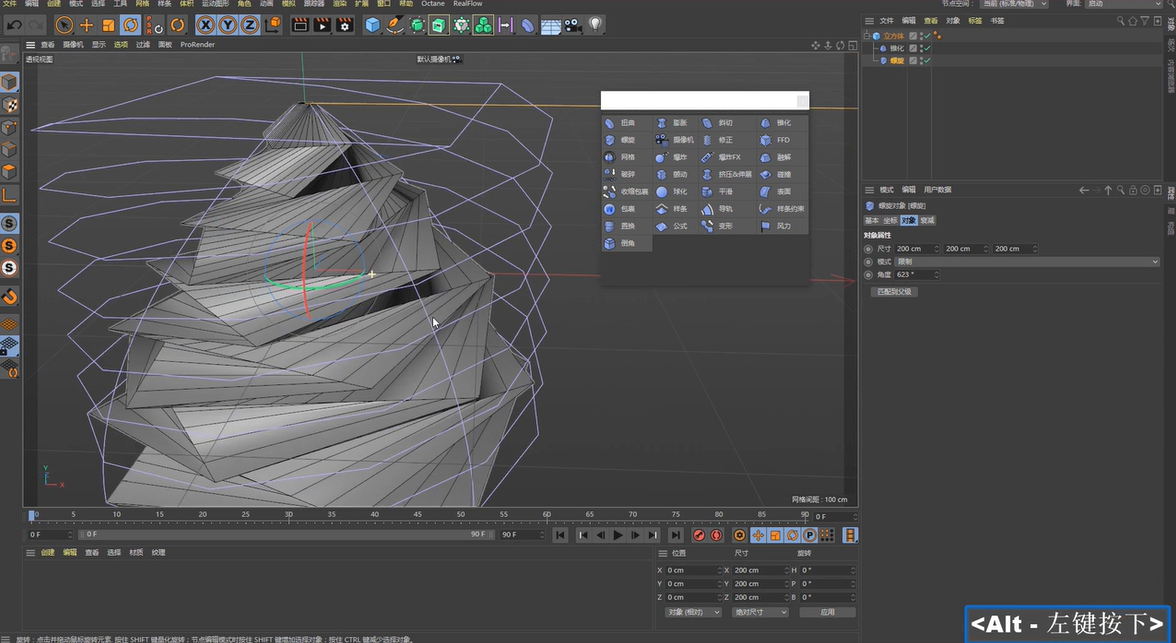
Task: Click the 应用 (Apply) button
Action: tap(827, 612)
